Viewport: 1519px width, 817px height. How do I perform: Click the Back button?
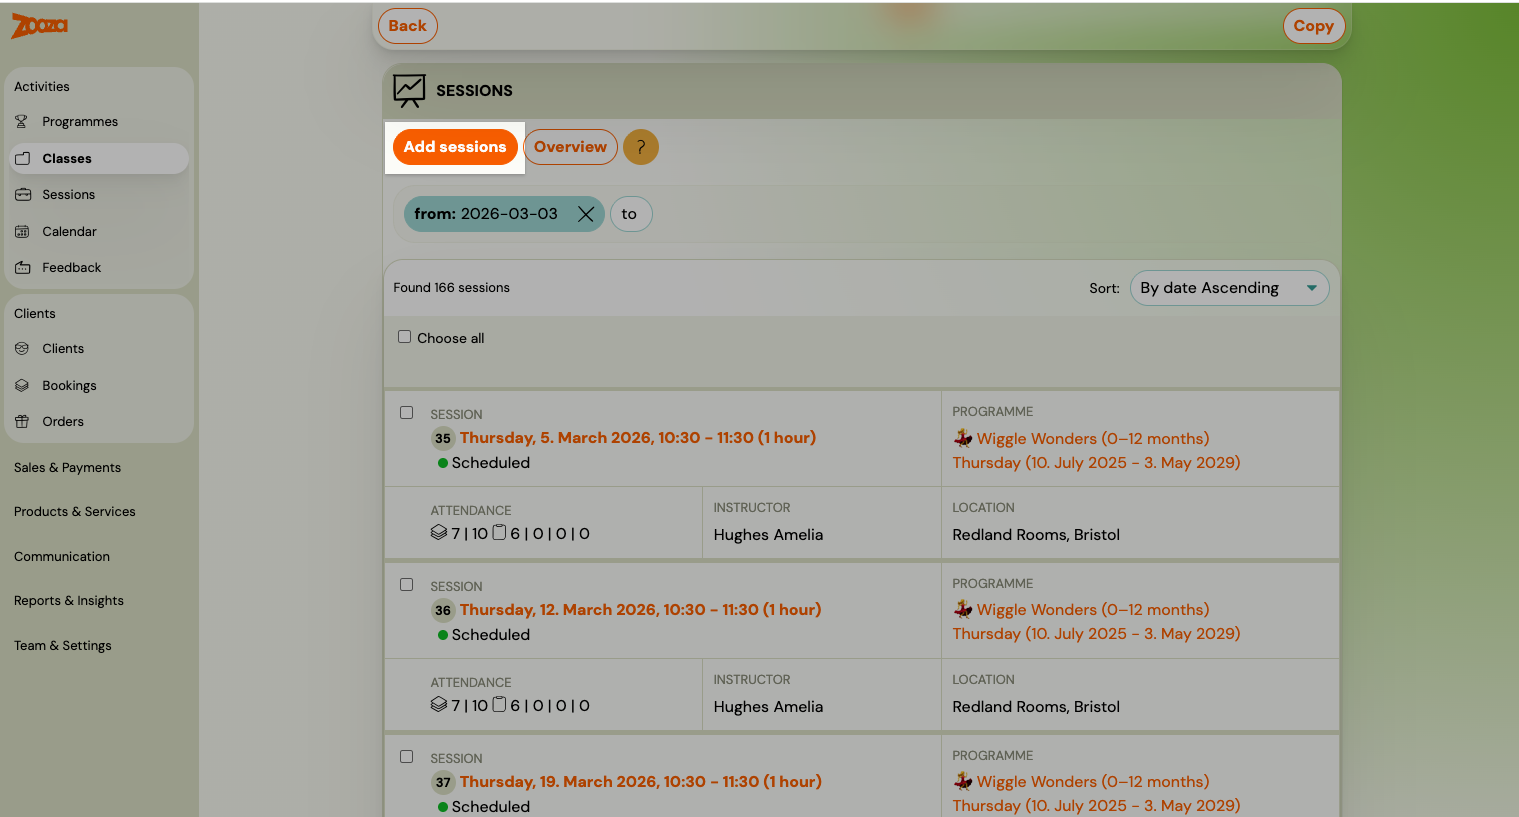[x=407, y=26]
